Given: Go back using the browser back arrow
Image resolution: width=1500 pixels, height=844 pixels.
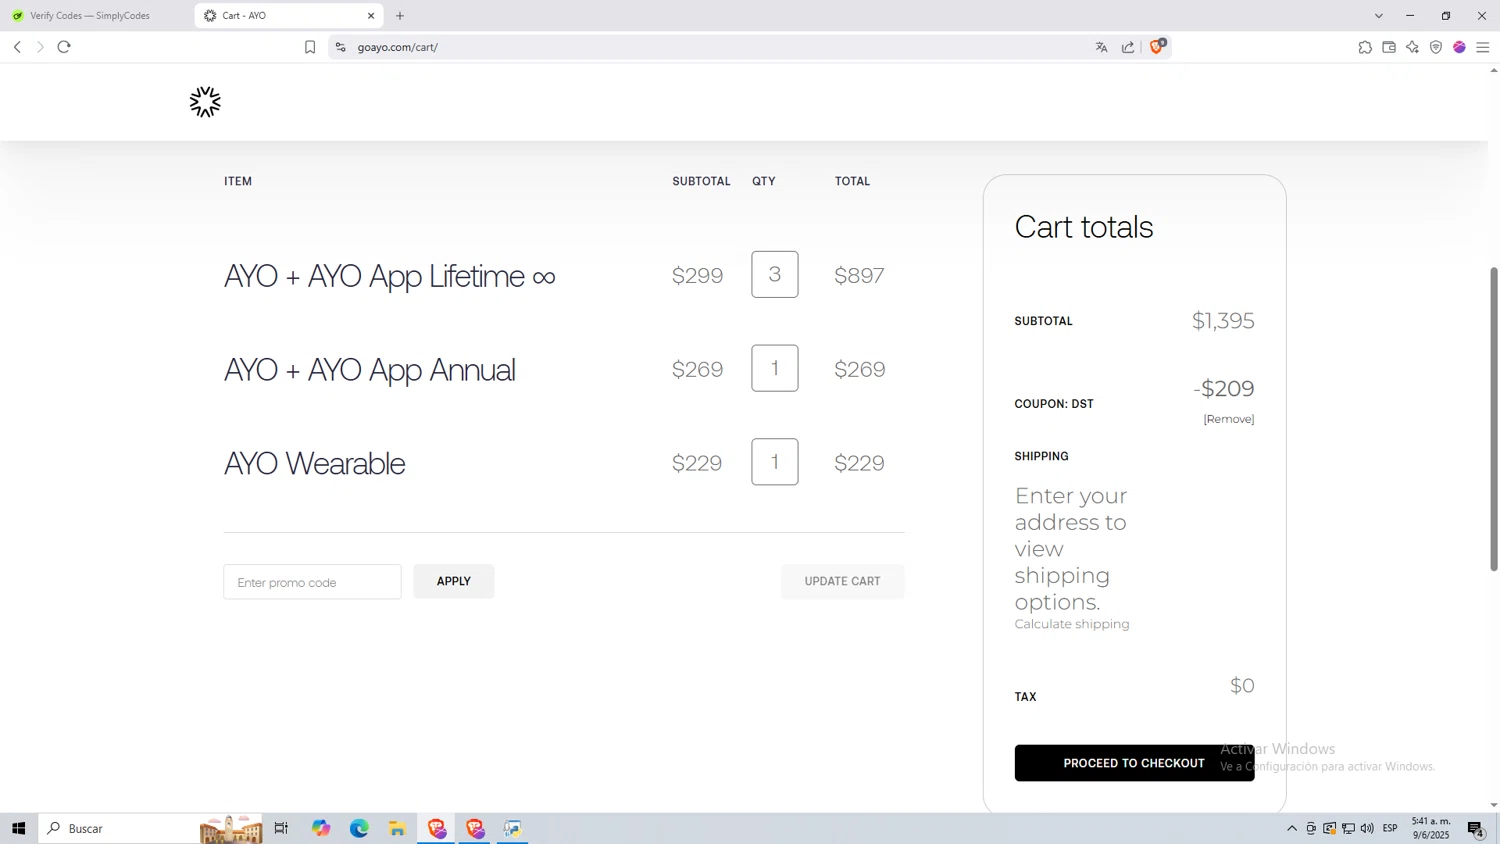Looking at the screenshot, I should 17,47.
